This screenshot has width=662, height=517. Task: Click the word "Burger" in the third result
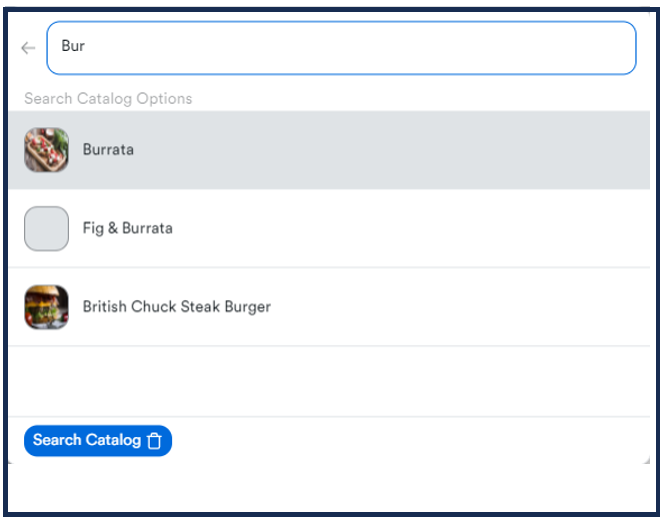click(246, 307)
